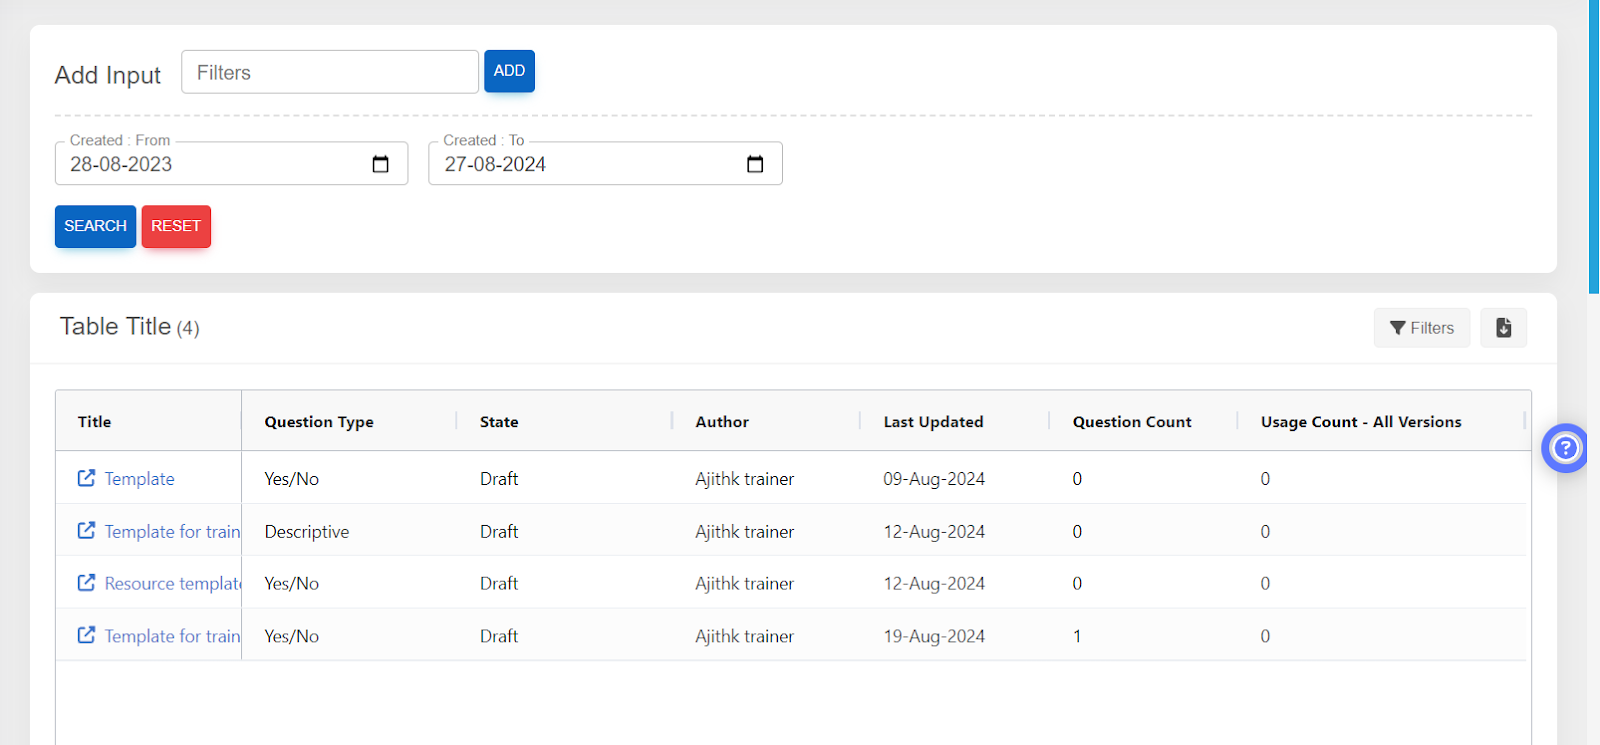This screenshot has height=745, width=1600.
Task: Open the floating help question-mark button
Action: (x=1565, y=448)
